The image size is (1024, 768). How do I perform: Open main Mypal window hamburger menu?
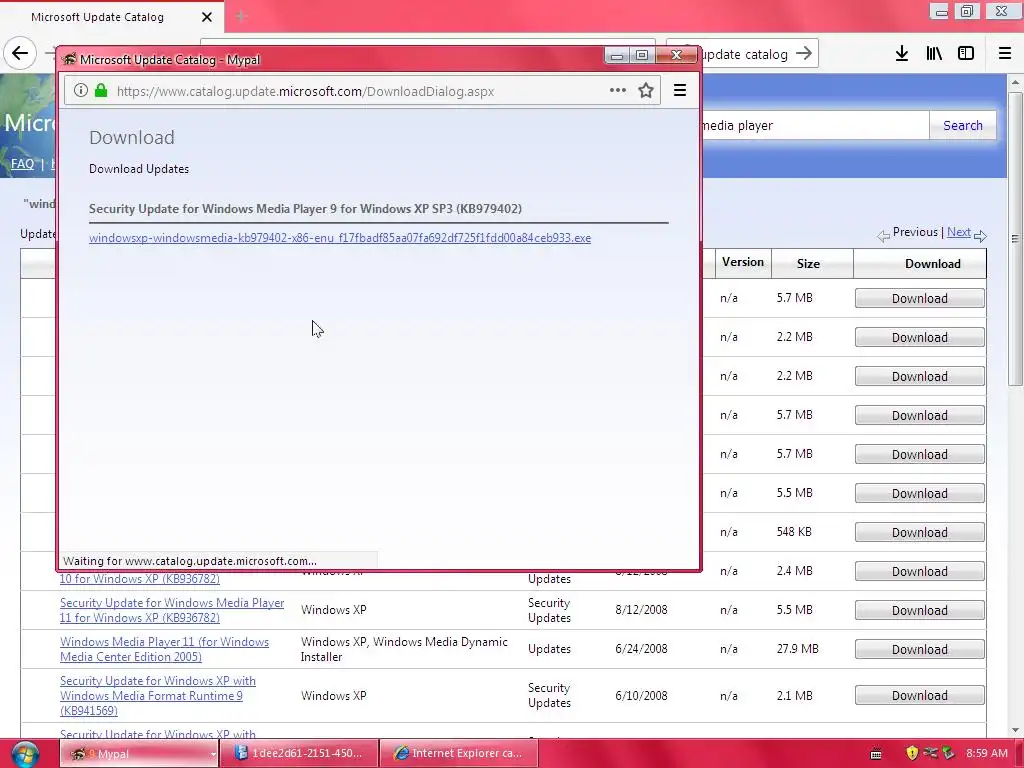coord(1005,54)
